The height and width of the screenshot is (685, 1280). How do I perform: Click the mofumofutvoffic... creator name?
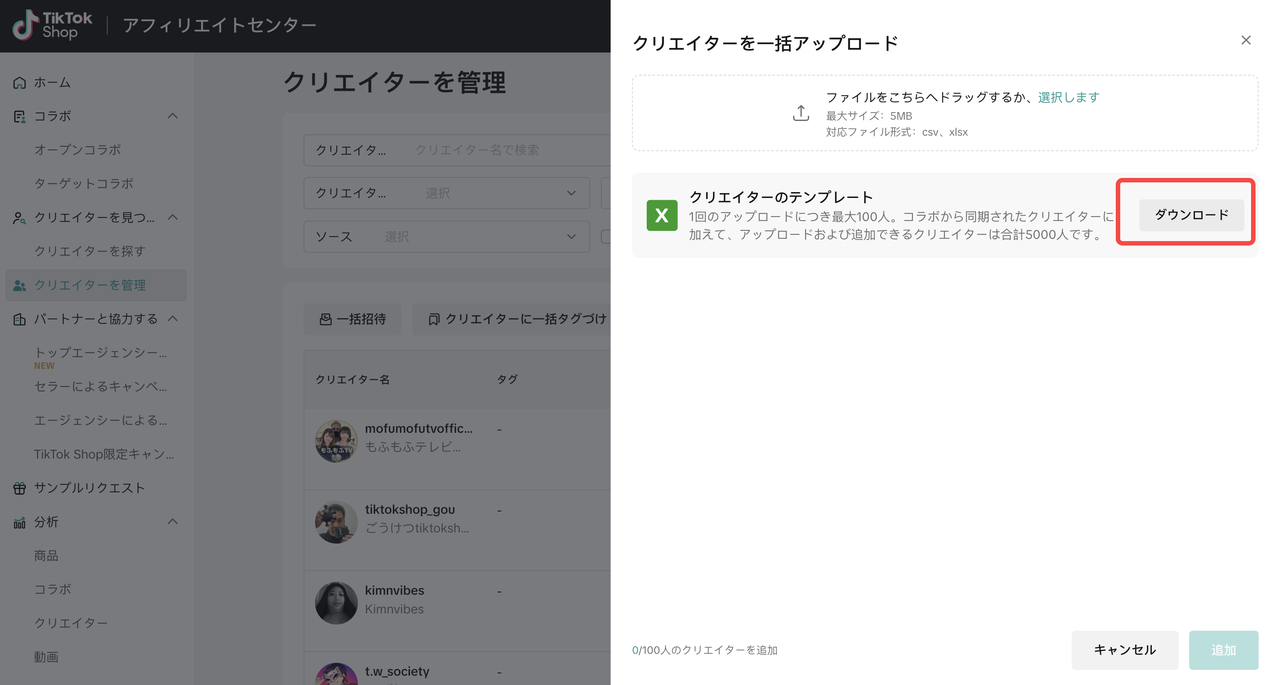click(x=419, y=428)
